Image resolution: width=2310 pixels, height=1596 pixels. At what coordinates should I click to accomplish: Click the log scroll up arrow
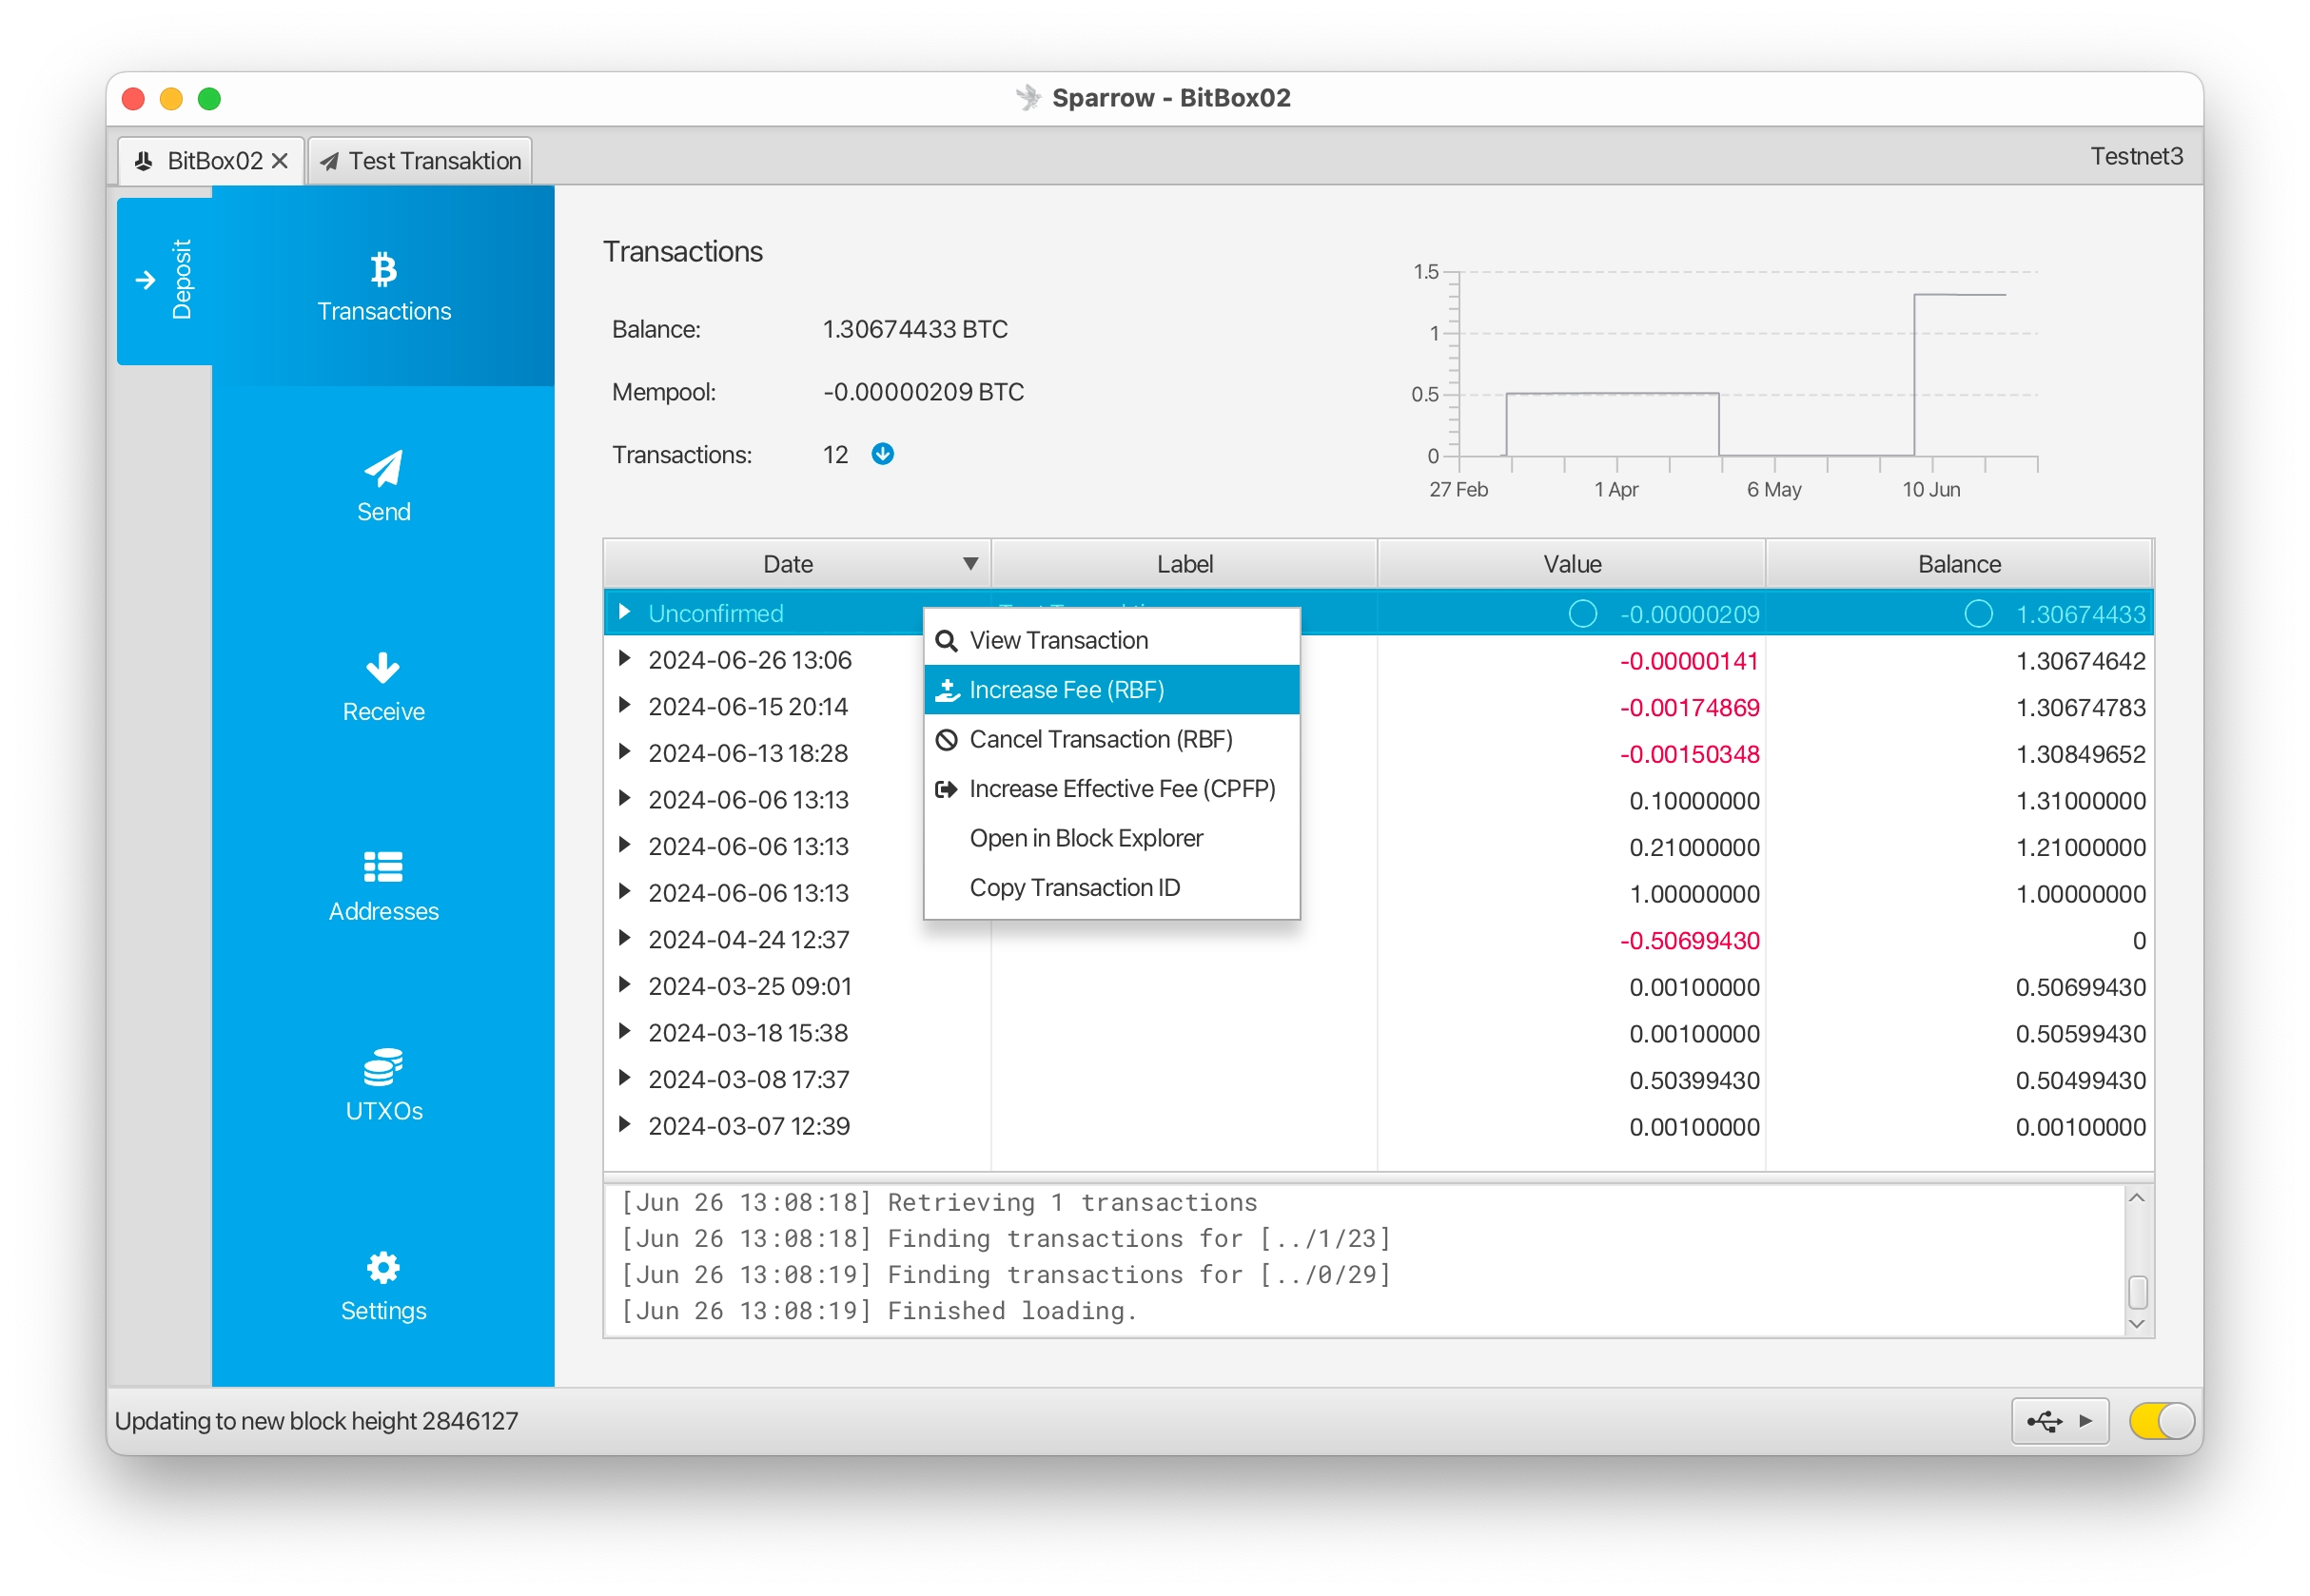click(x=2137, y=1198)
